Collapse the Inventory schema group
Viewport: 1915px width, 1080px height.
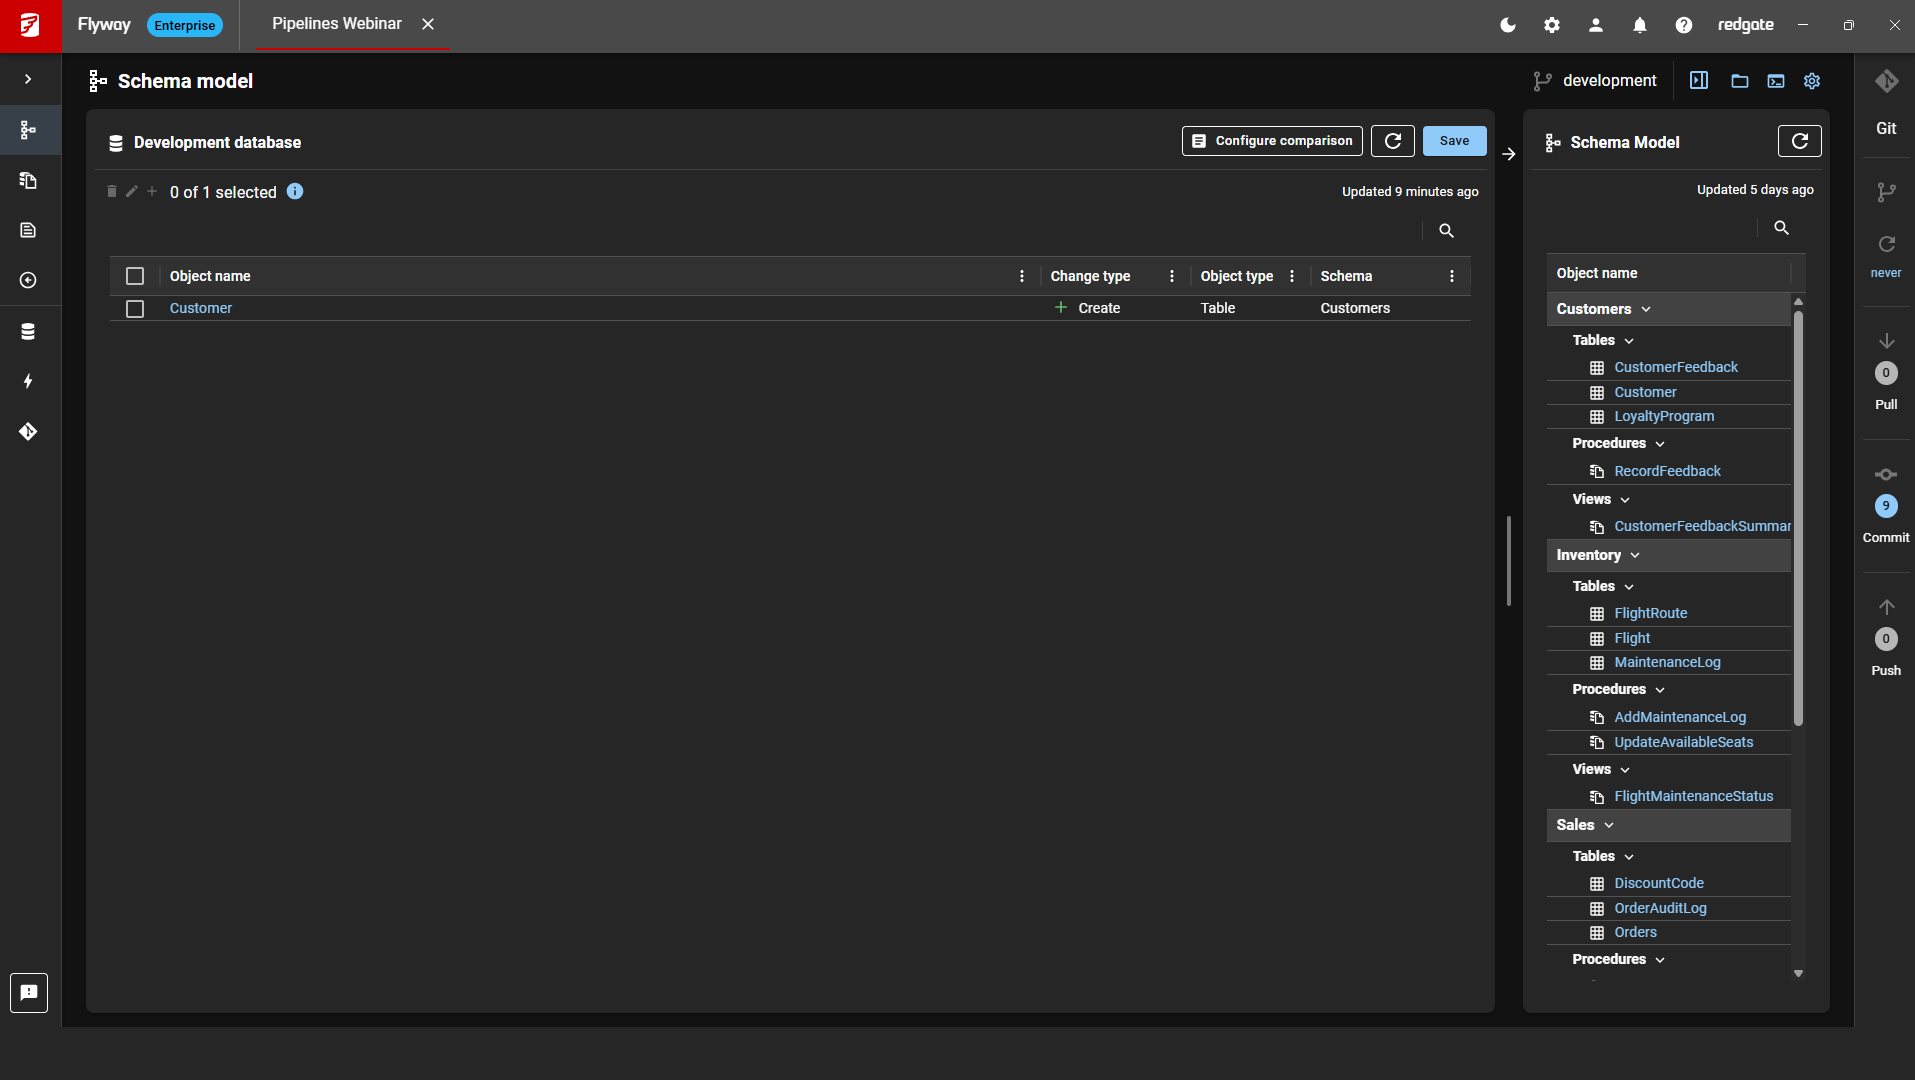(1635, 555)
